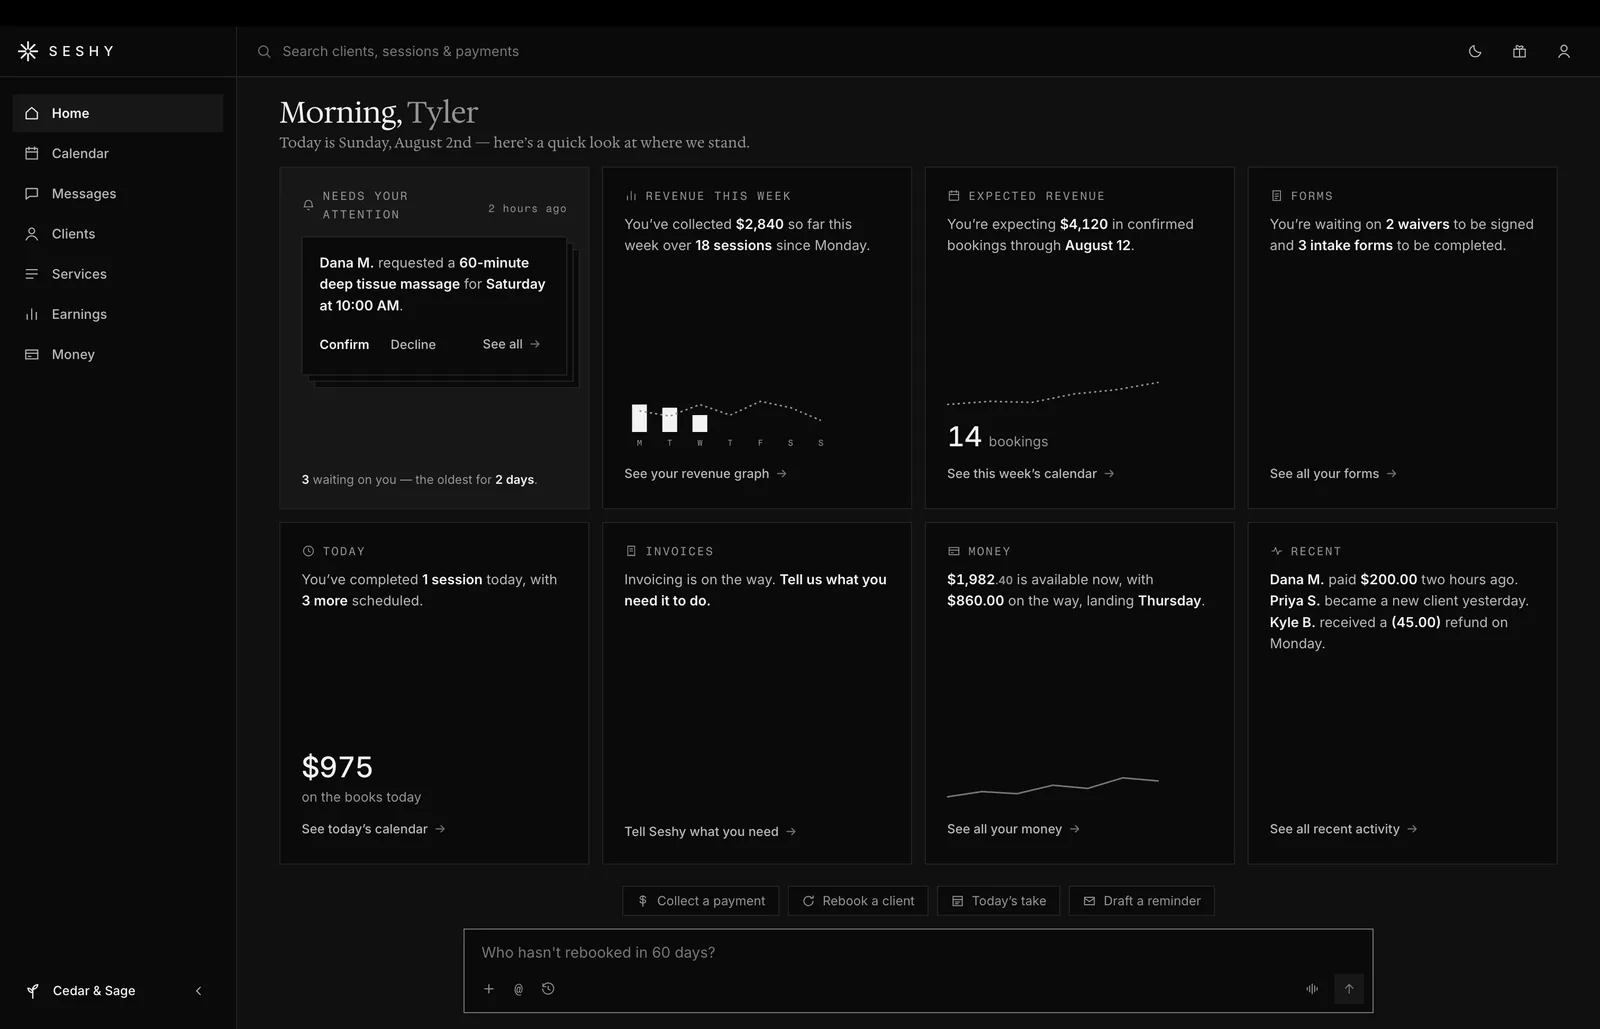Click the Revenue This Week bar chart icon
The image size is (1600, 1029).
(631, 196)
